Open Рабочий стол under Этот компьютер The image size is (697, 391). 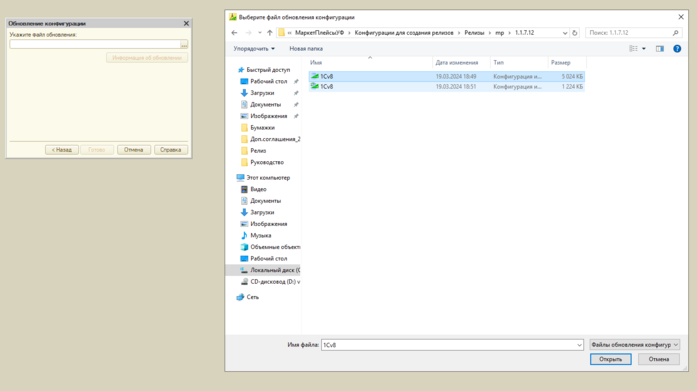click(268, 259)
